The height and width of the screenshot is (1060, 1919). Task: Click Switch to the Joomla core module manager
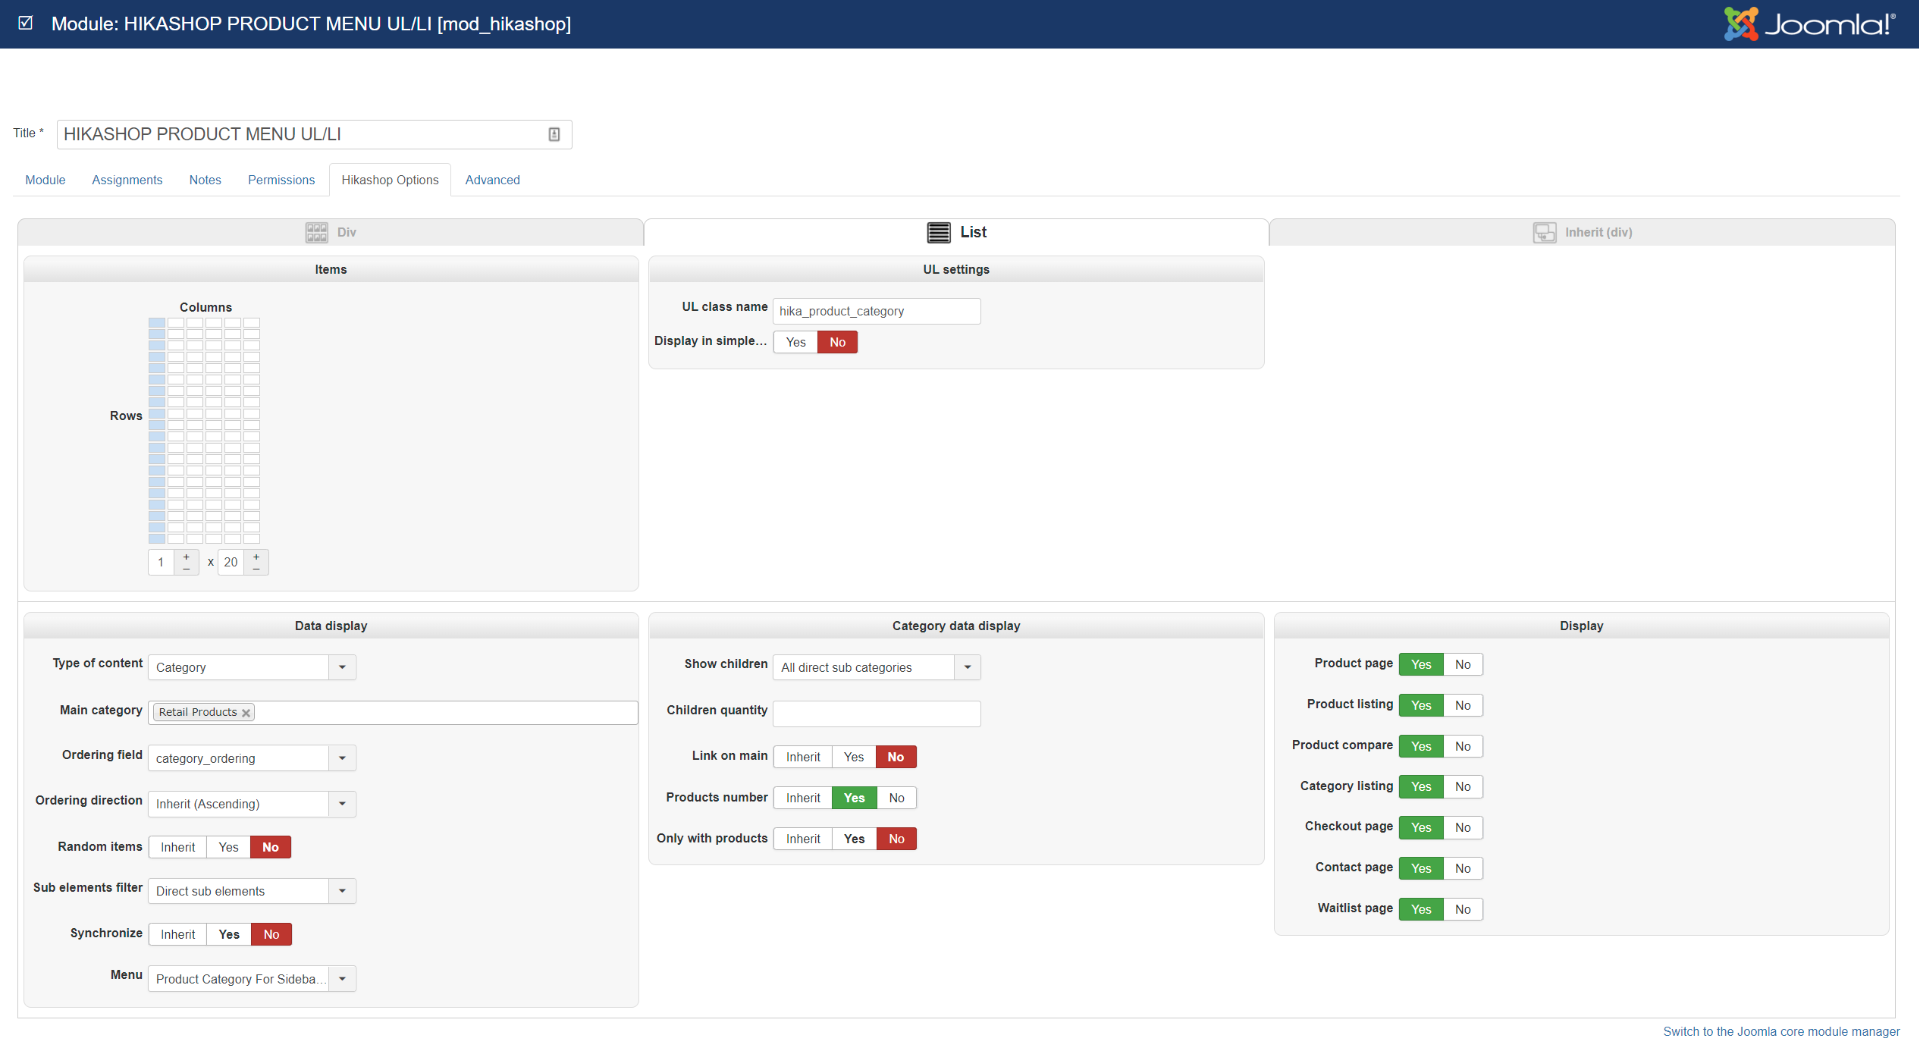[1780, 1032]
